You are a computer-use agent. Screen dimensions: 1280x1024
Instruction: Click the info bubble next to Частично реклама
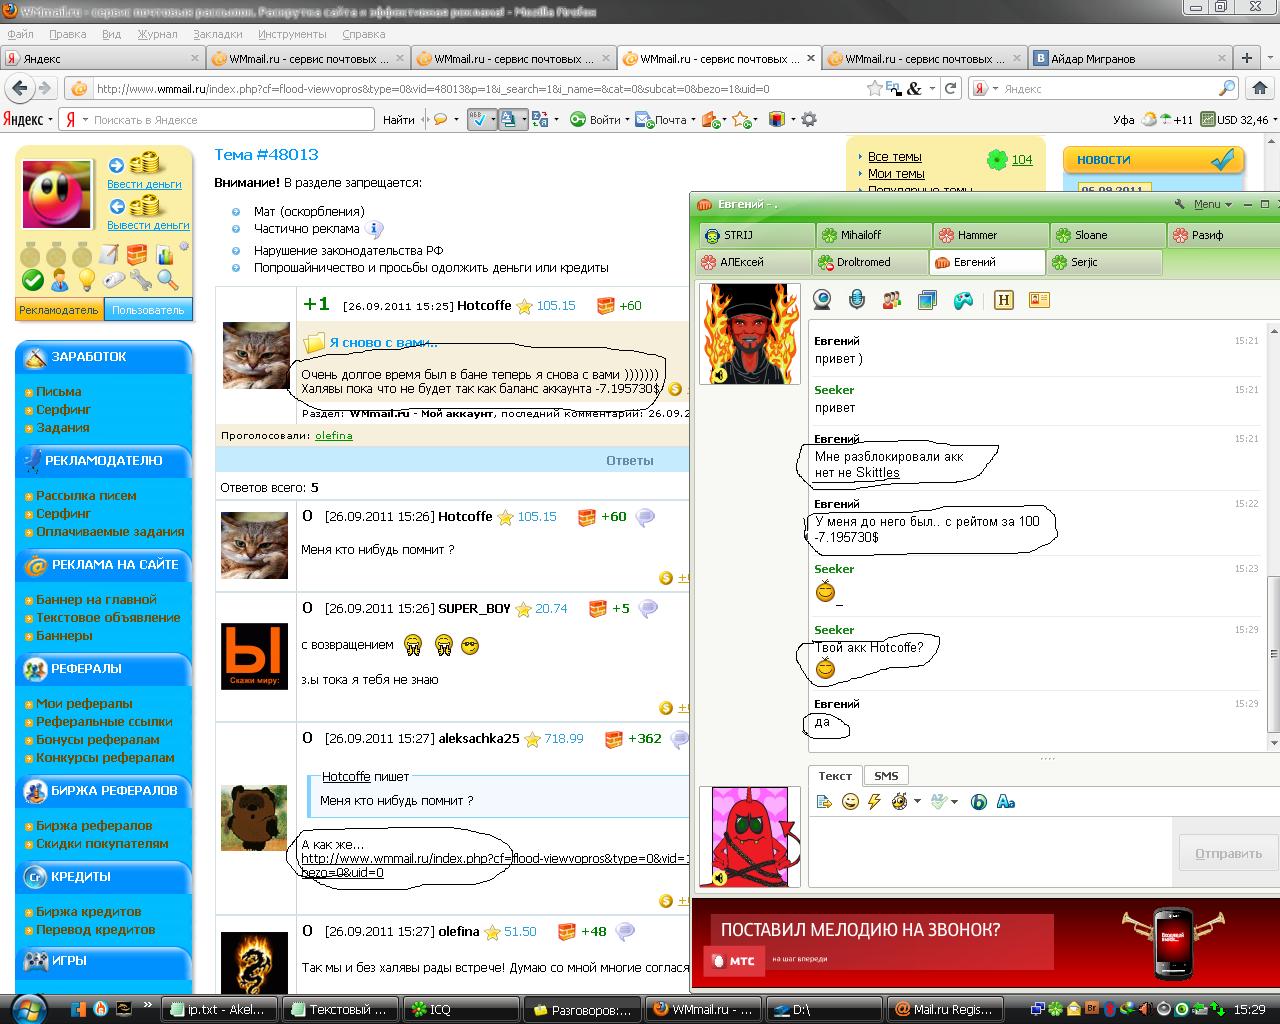coord(376,230)
